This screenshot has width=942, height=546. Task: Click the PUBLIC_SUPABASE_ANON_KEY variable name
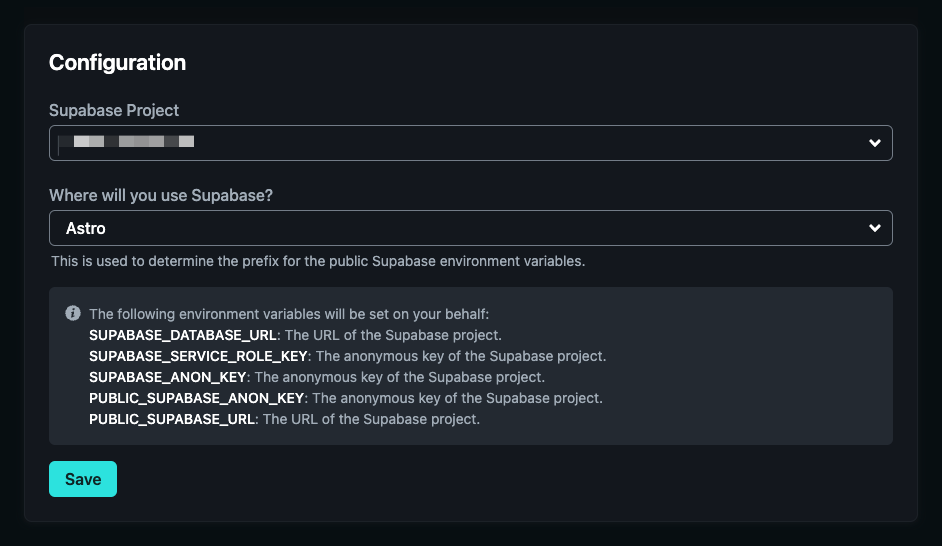196,398
